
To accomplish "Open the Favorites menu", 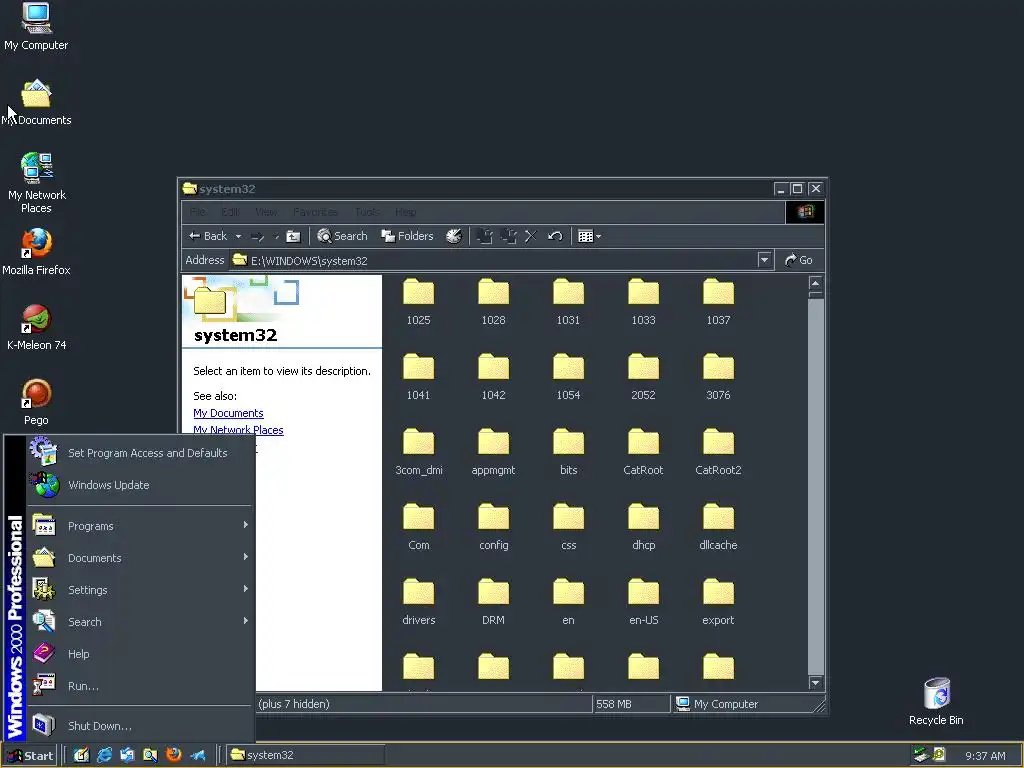I will (315, 212).
